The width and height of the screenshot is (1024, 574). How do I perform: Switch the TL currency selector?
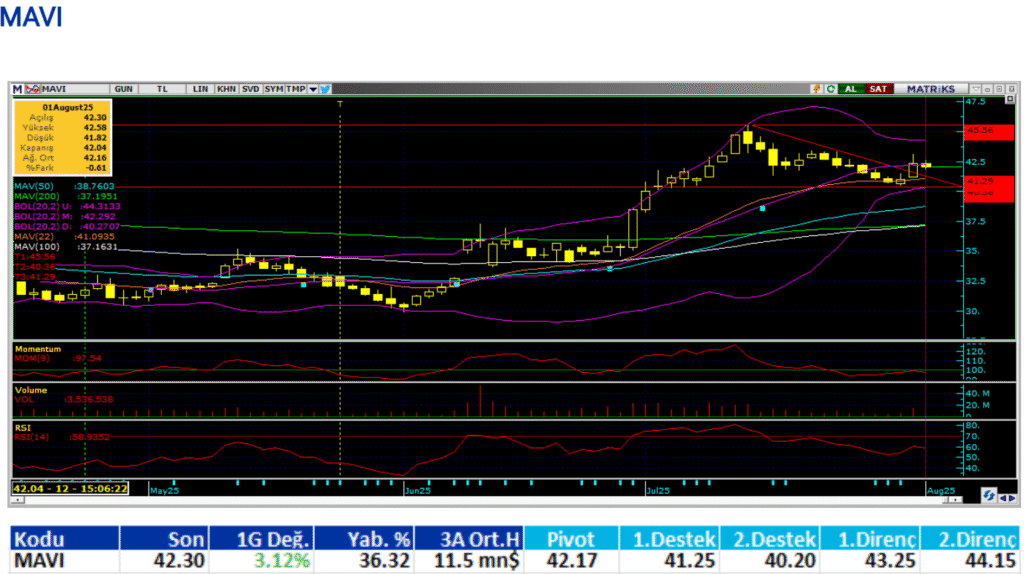162,89
